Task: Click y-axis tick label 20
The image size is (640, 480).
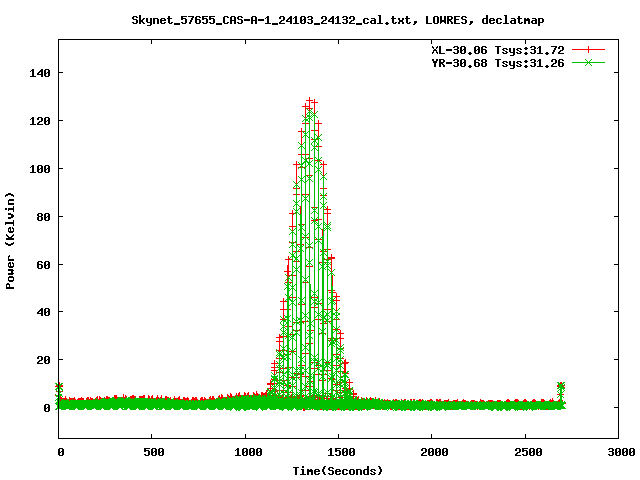Action: (x=43, y=360)
